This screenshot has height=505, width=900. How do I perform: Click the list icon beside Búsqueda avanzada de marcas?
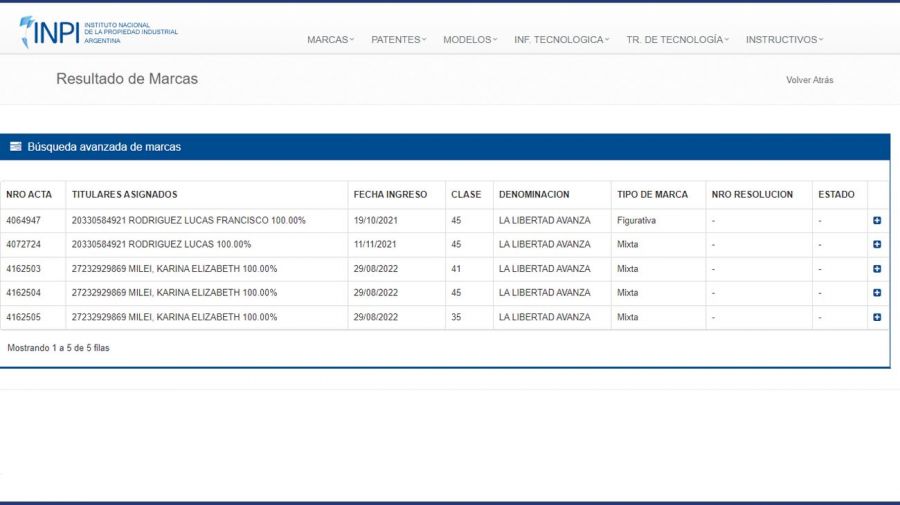(x=16, y=147)
